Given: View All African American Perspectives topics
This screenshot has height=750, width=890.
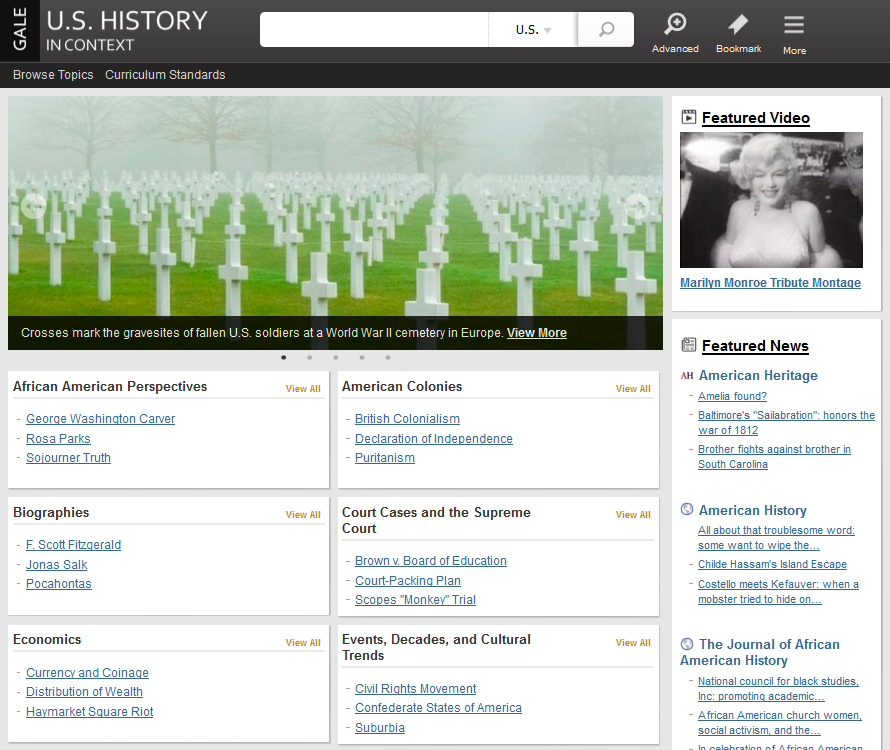Looking at the screenshot, I should tap(303, 389).
